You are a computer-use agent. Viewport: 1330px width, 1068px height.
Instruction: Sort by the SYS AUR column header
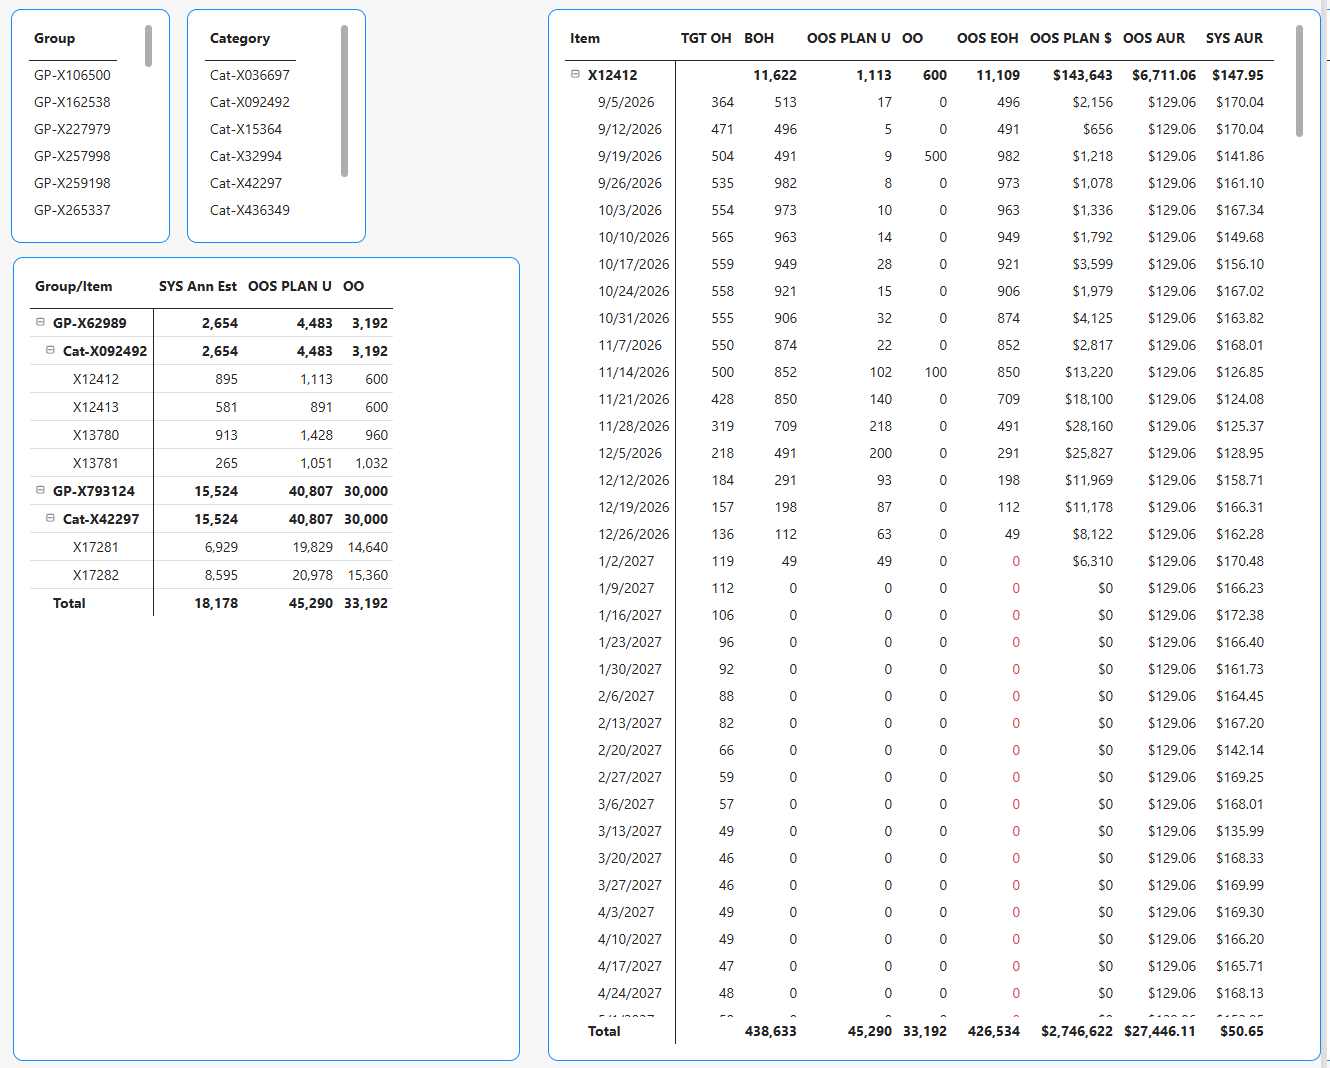click(x=1234, y=38)
